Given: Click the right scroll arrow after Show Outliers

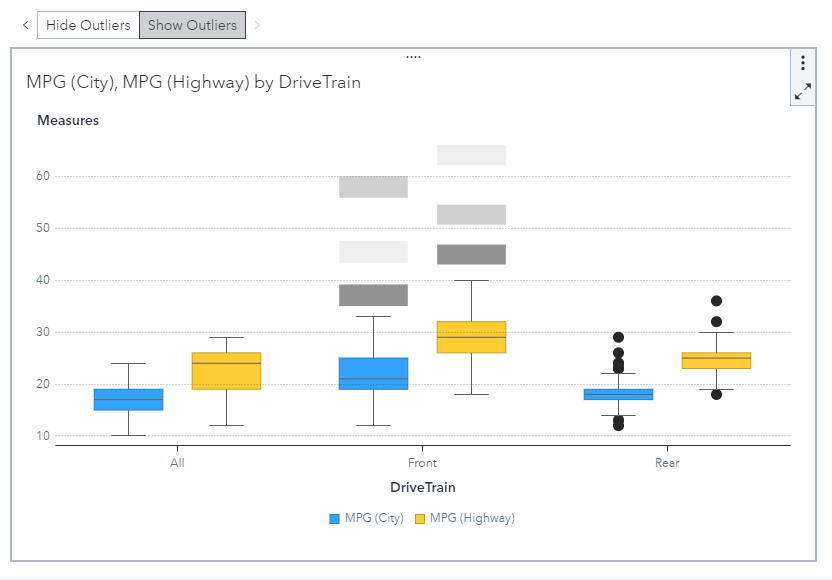Looking at the screenshot, I should [257, 25].
